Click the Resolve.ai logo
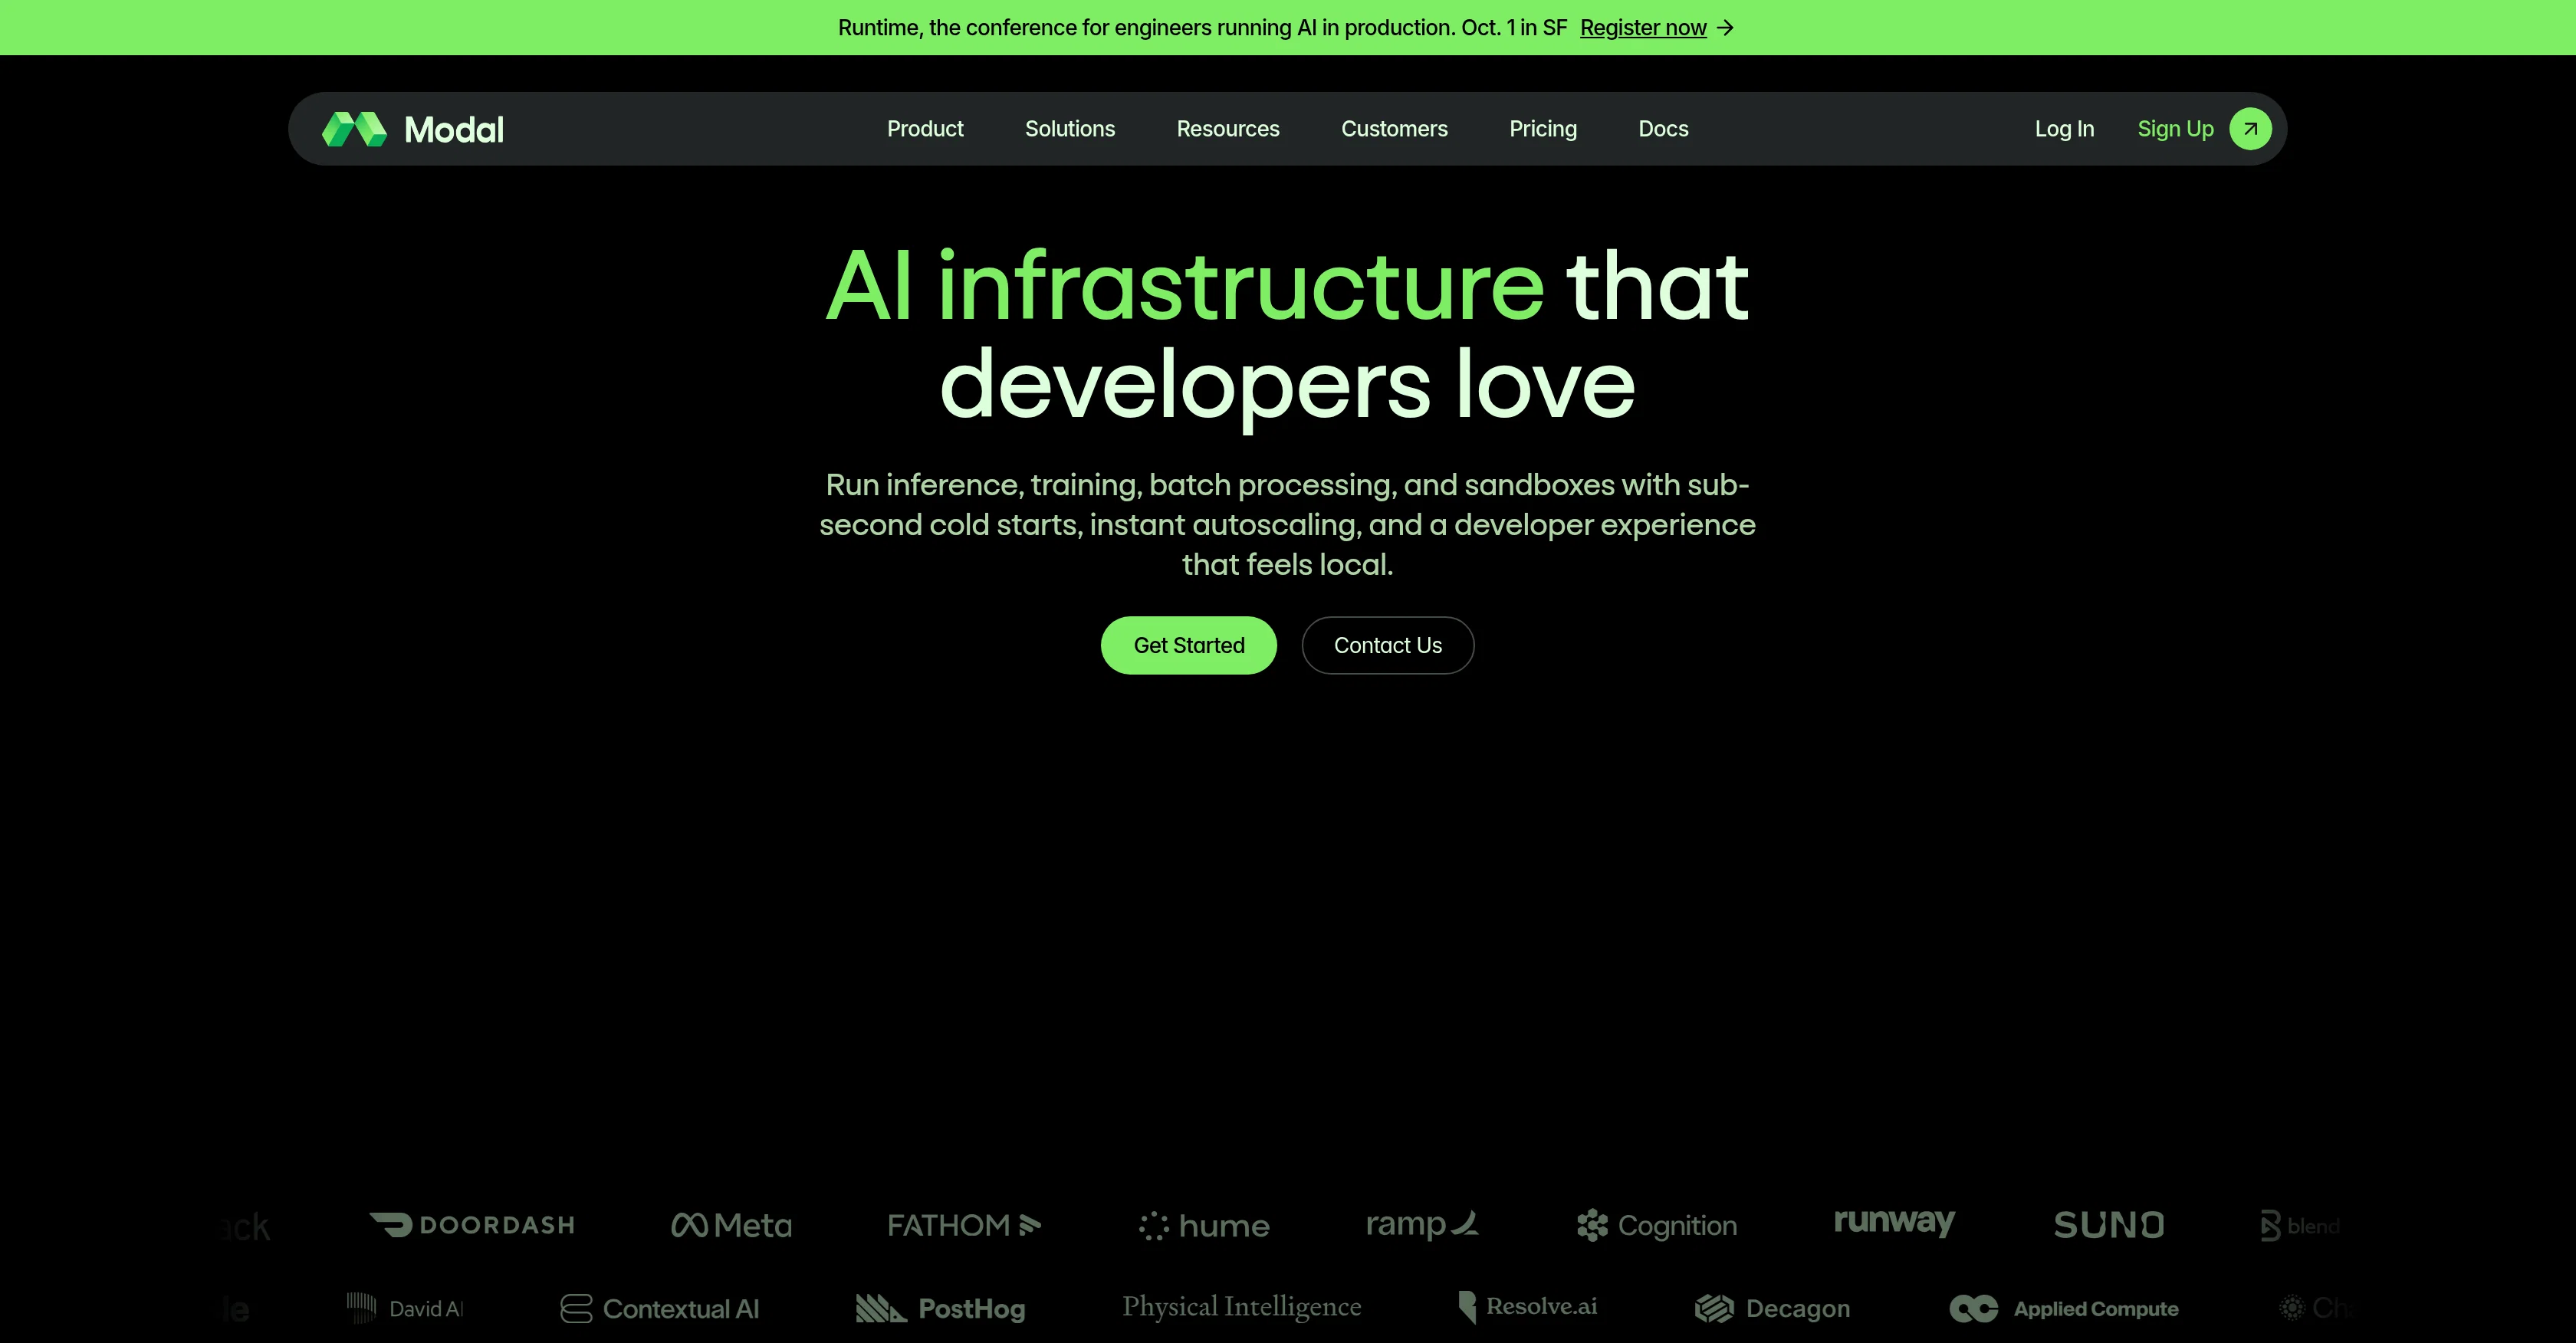2576x1343 pixels. coord(1528,1307)
